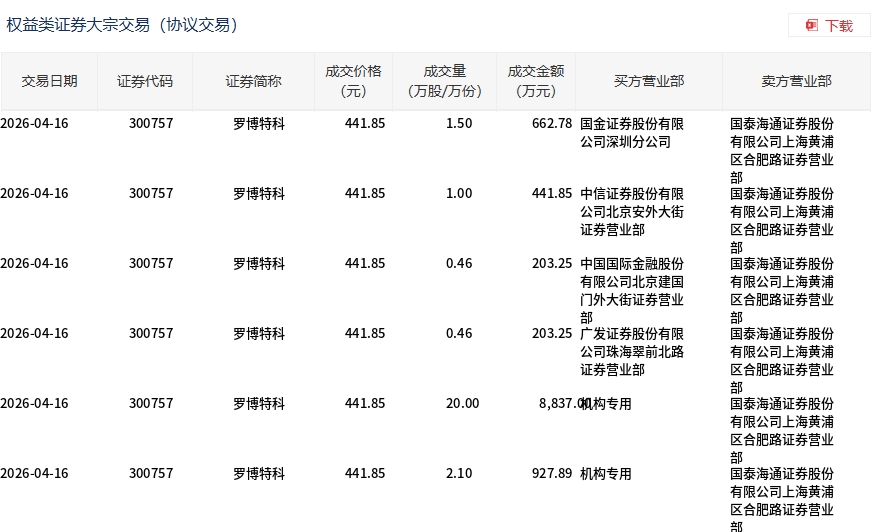Click the seller cell in the 662.78 row

(x=782, y=151)
